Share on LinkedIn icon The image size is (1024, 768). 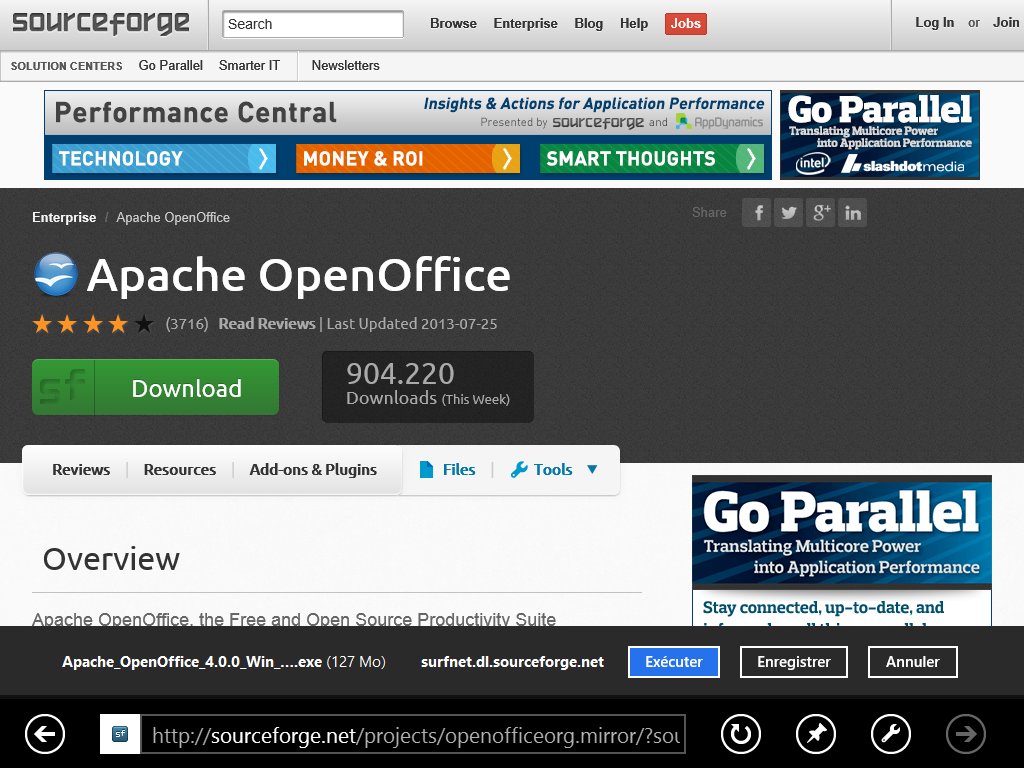coord(852,213)
